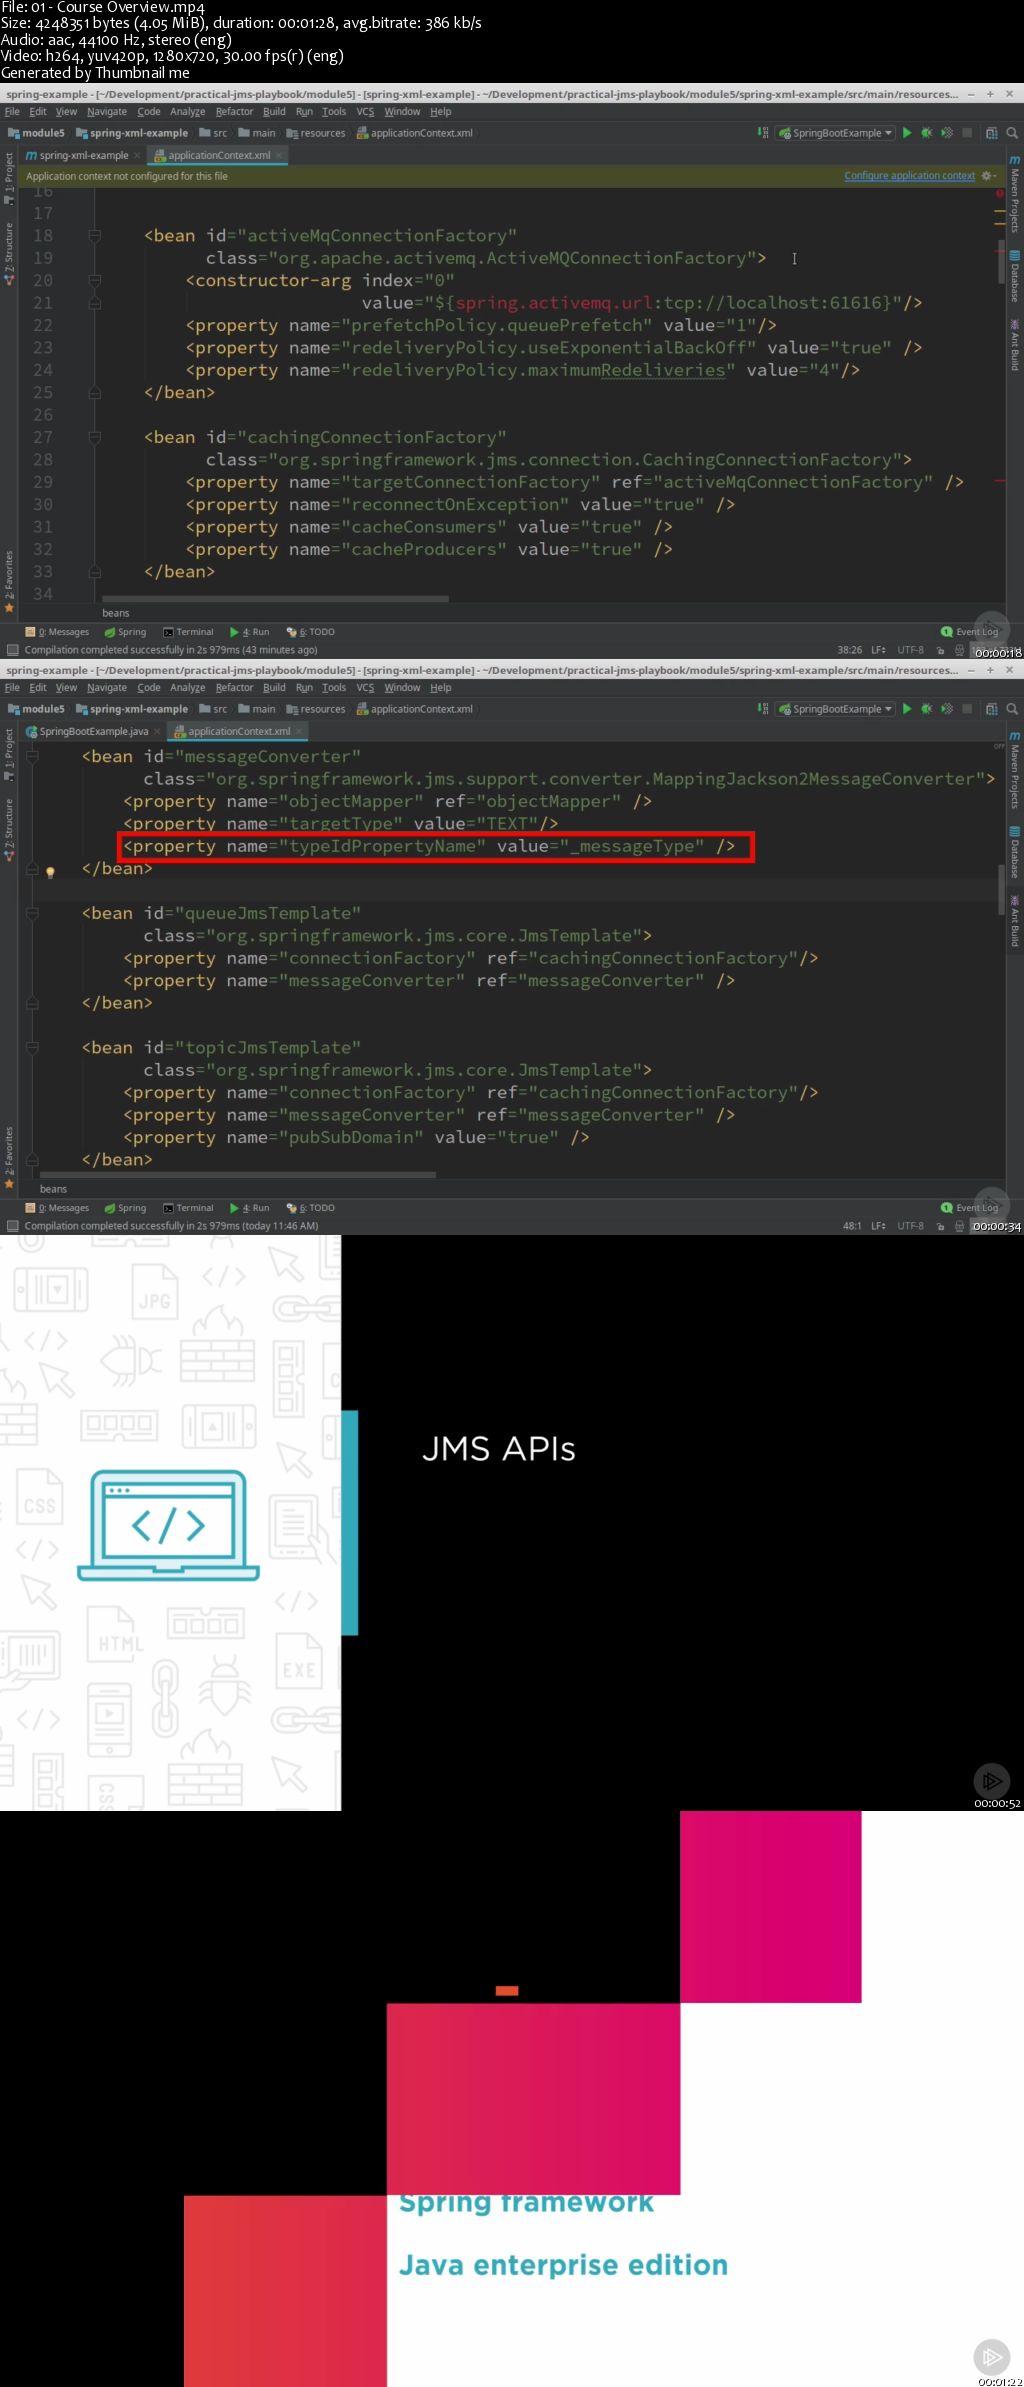Open the Spring tool window in the second frame
Screen dimensions: 1024x2387
[125, 1208]
